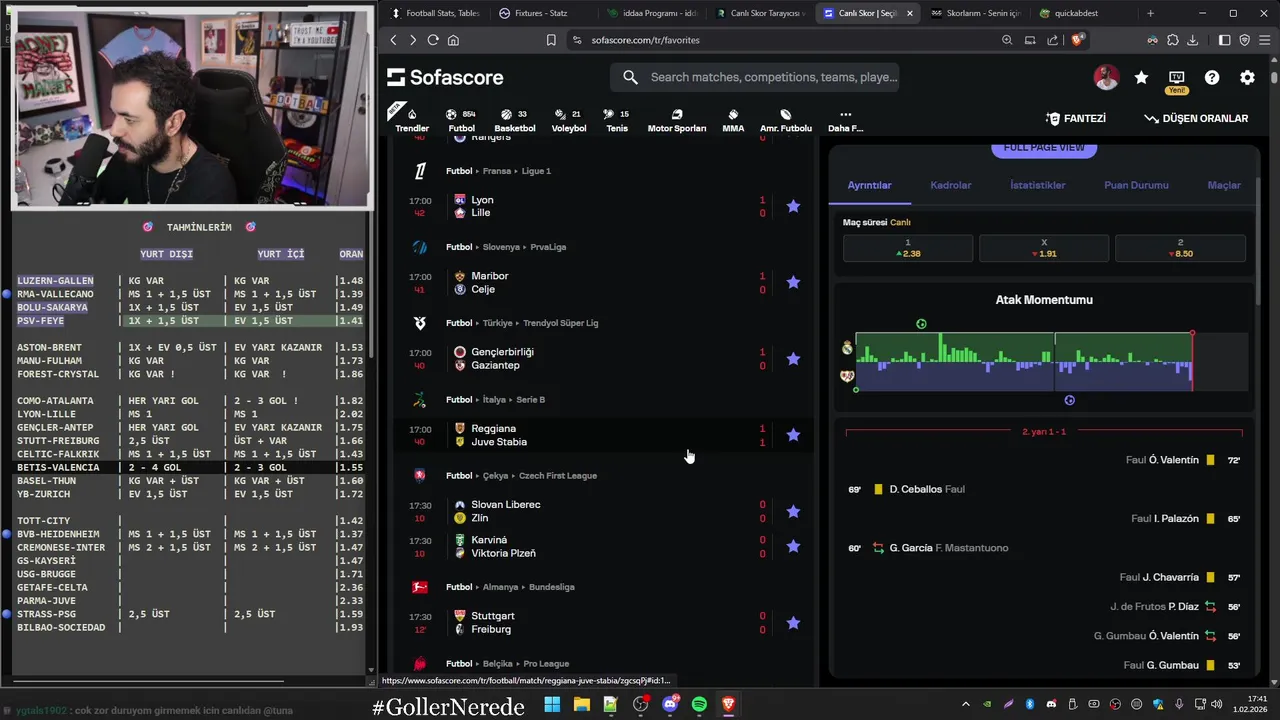Expand the Daha Fazla sports menu
The height and width of the screenshot is (720, 1280).
(x=845, y=120)
